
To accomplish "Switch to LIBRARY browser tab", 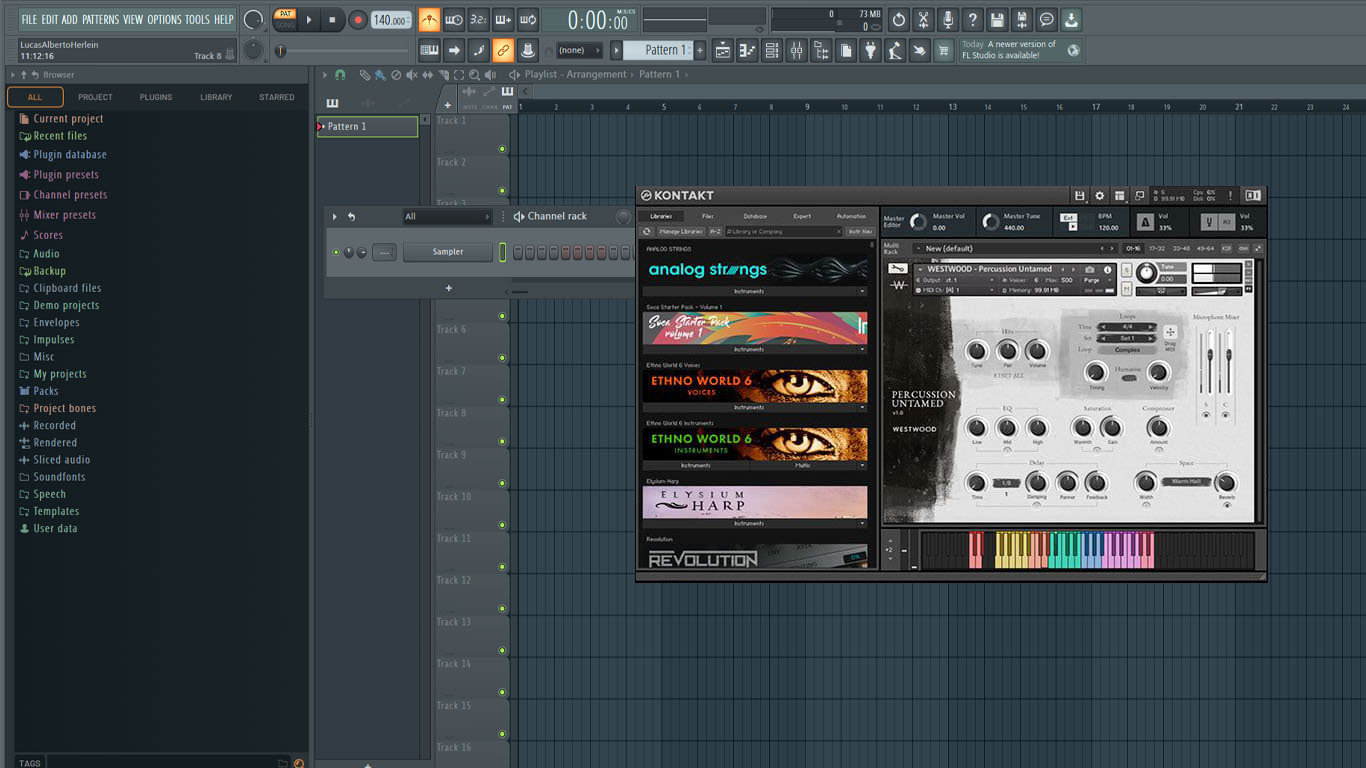I will [216, 97].
